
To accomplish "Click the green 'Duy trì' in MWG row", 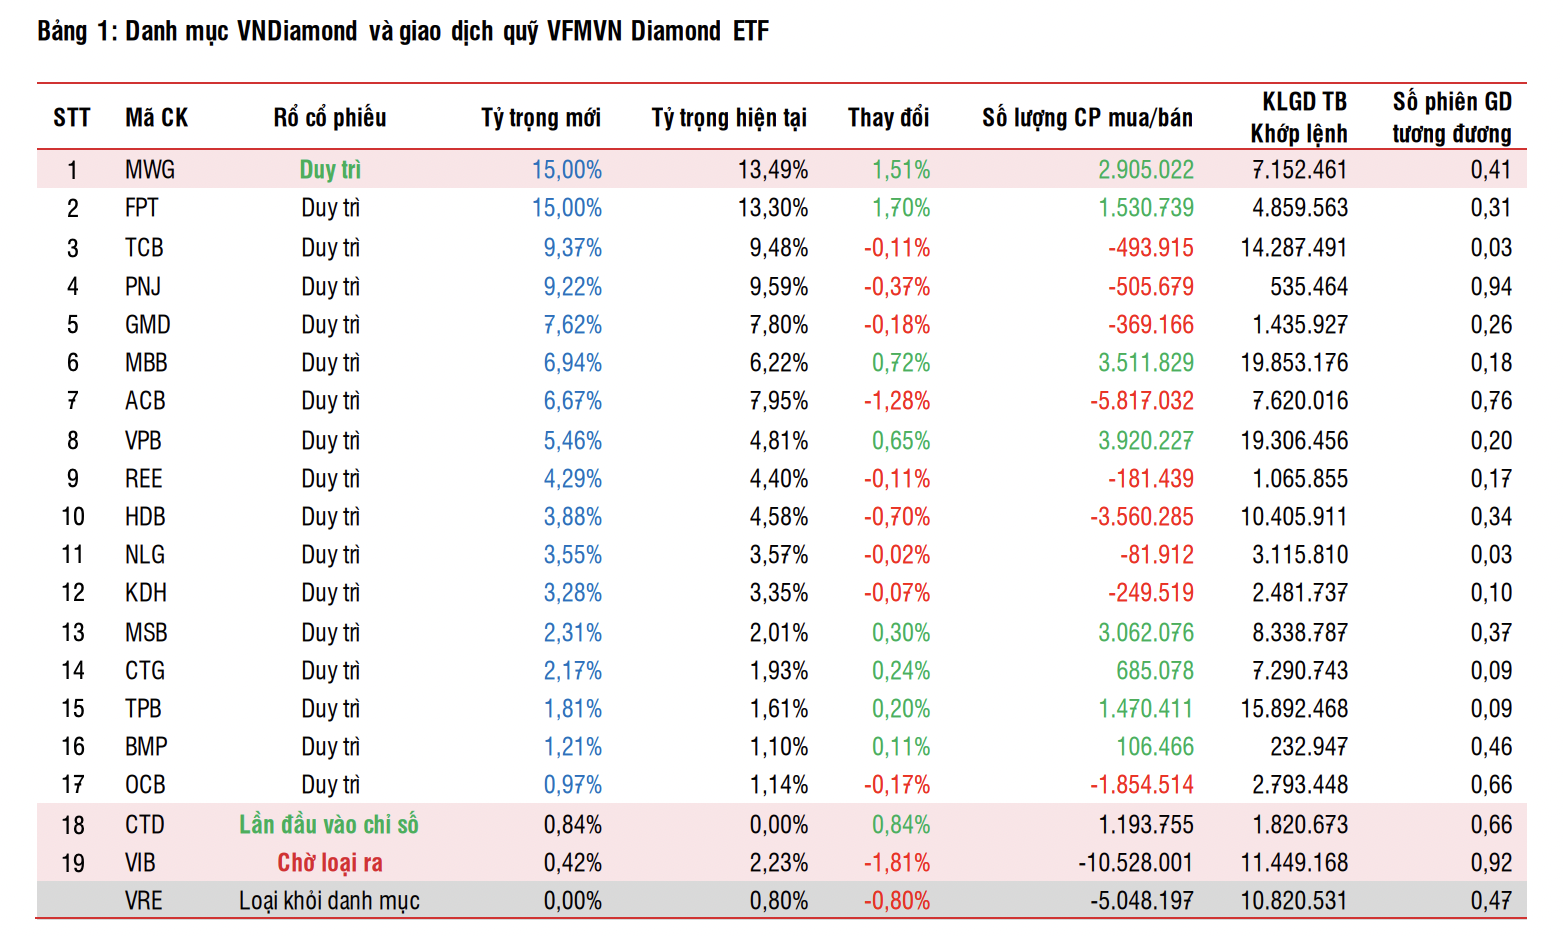I will [x=330, y=170].
